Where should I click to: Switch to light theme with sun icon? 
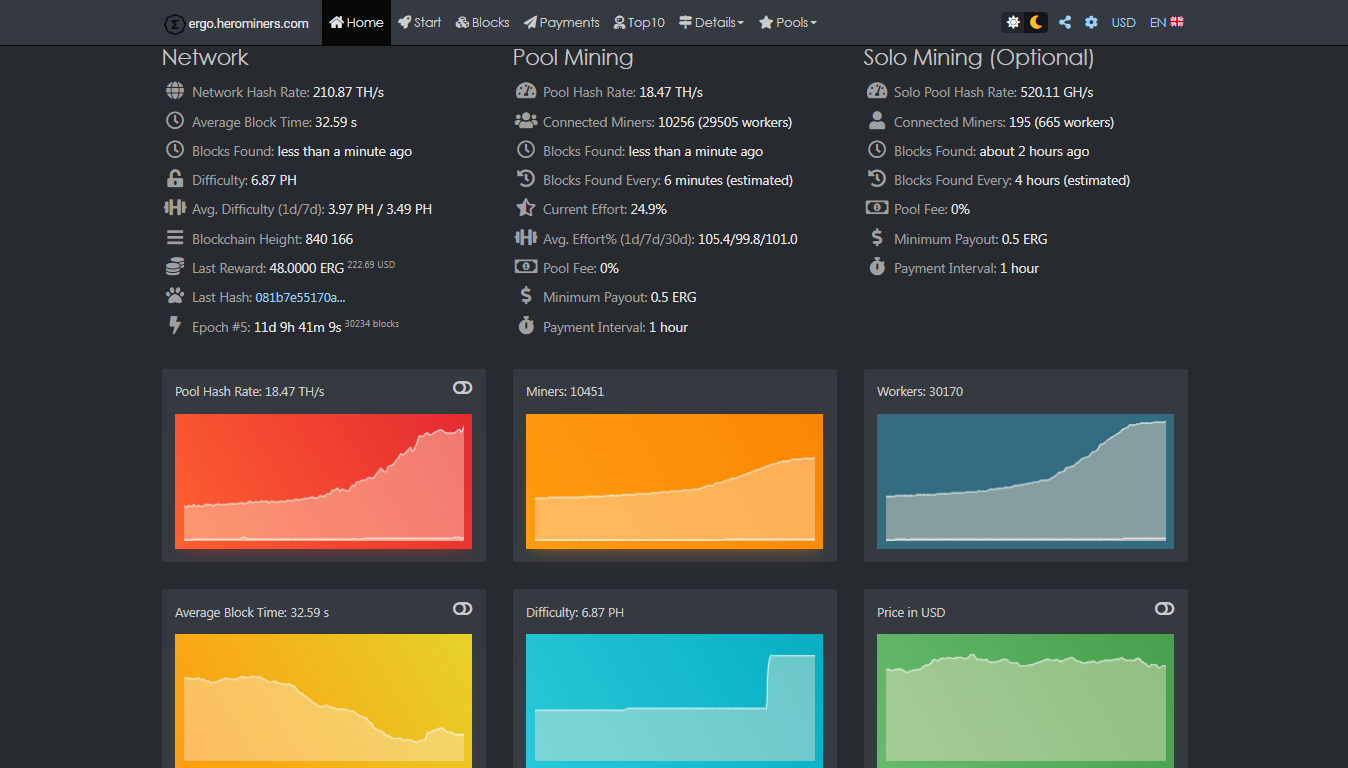click(x=1013, y=22)
